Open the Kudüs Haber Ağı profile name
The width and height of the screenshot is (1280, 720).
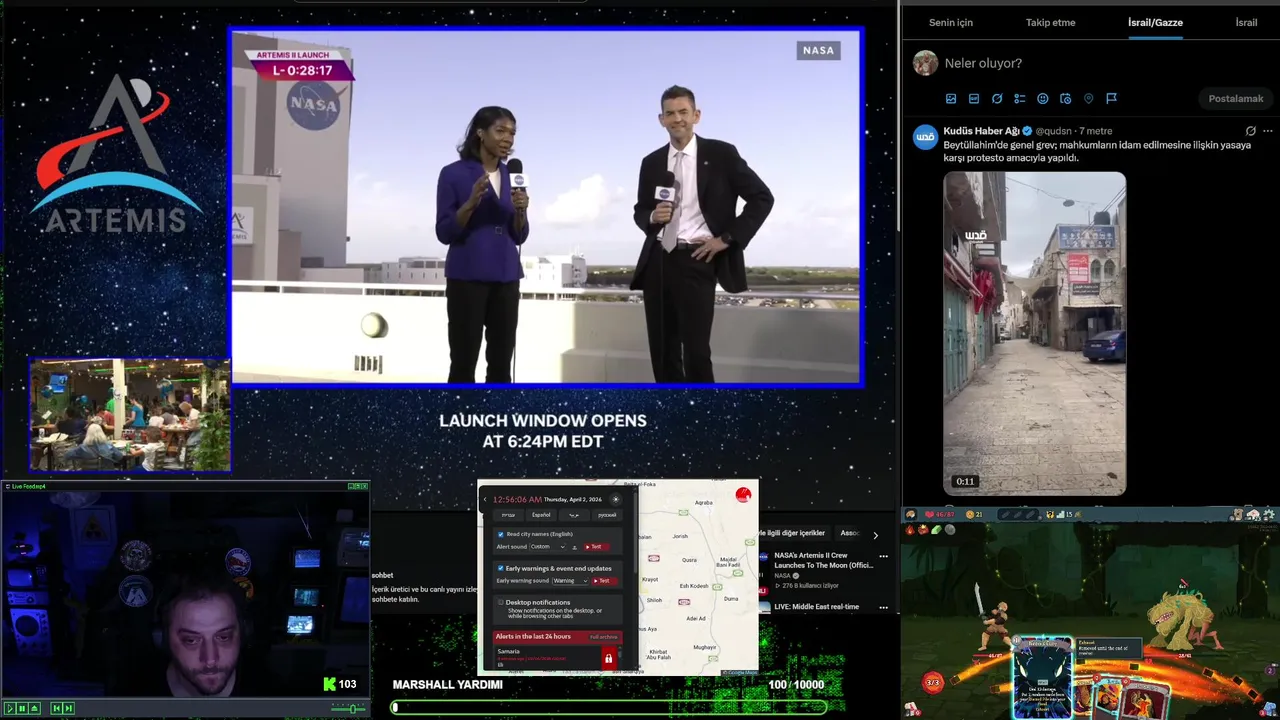[x=984, y=131]
